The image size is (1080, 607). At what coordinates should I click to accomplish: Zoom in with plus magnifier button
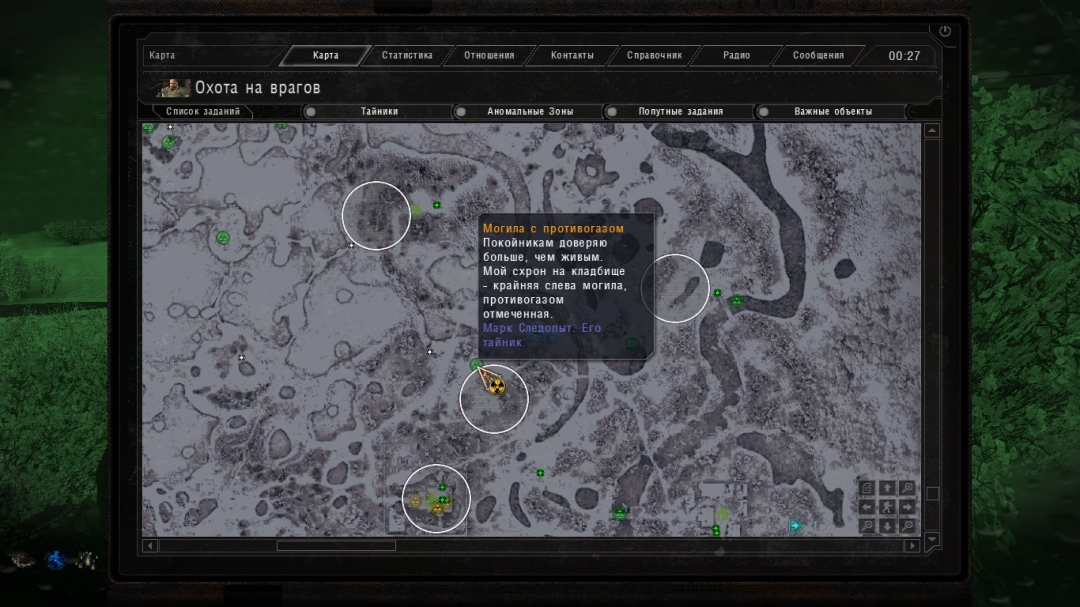point(907,488)
